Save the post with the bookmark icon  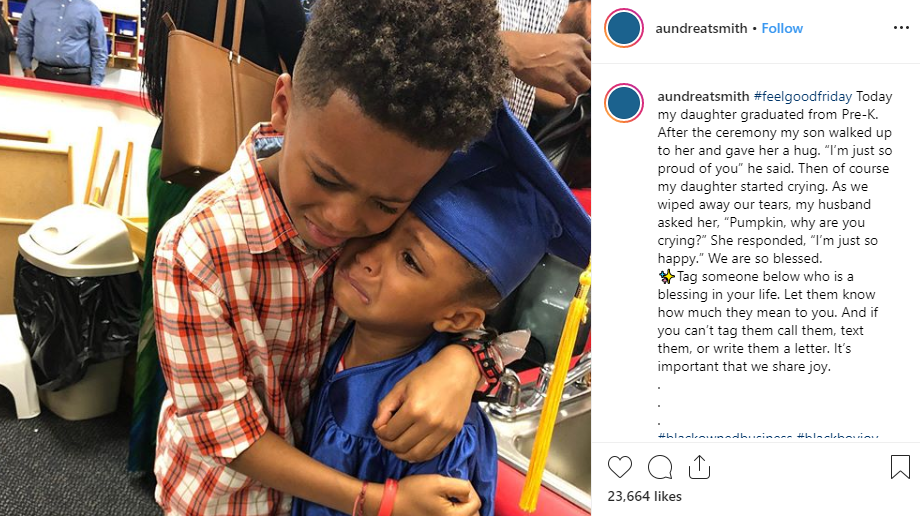pyautogui.click(x=900, y=467)
